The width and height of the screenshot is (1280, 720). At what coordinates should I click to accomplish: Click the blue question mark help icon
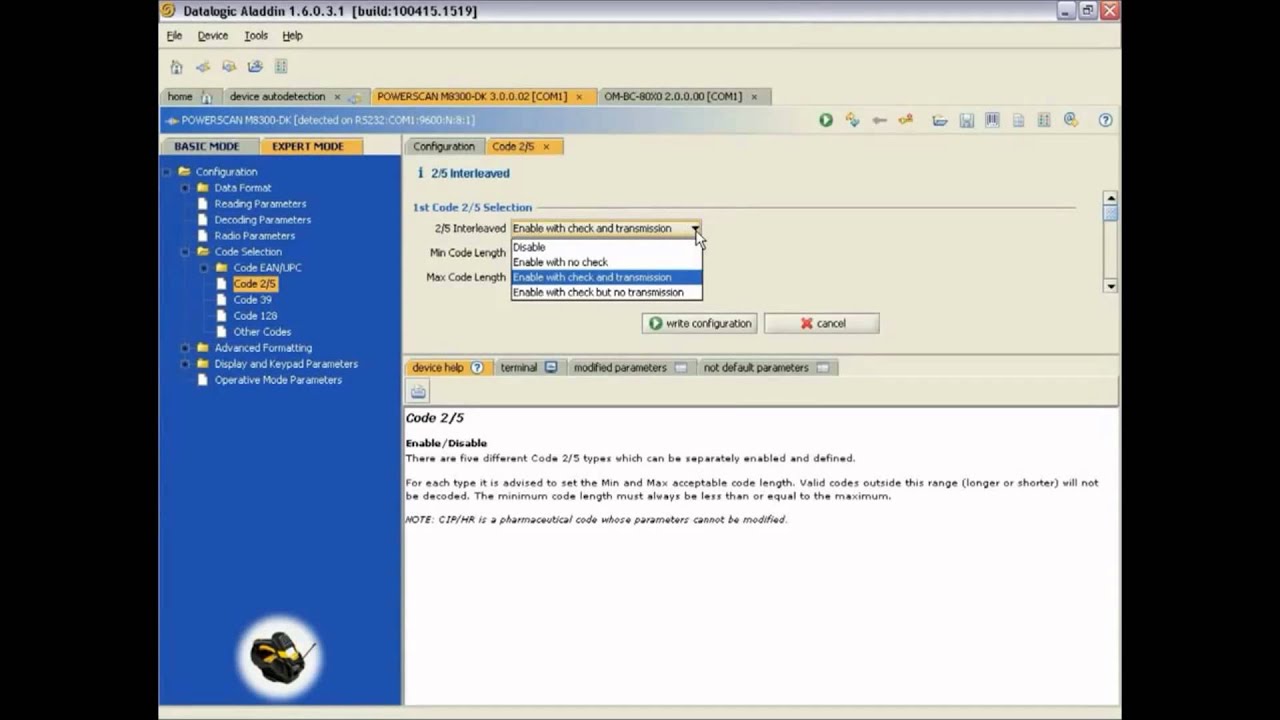point(1105,120)
